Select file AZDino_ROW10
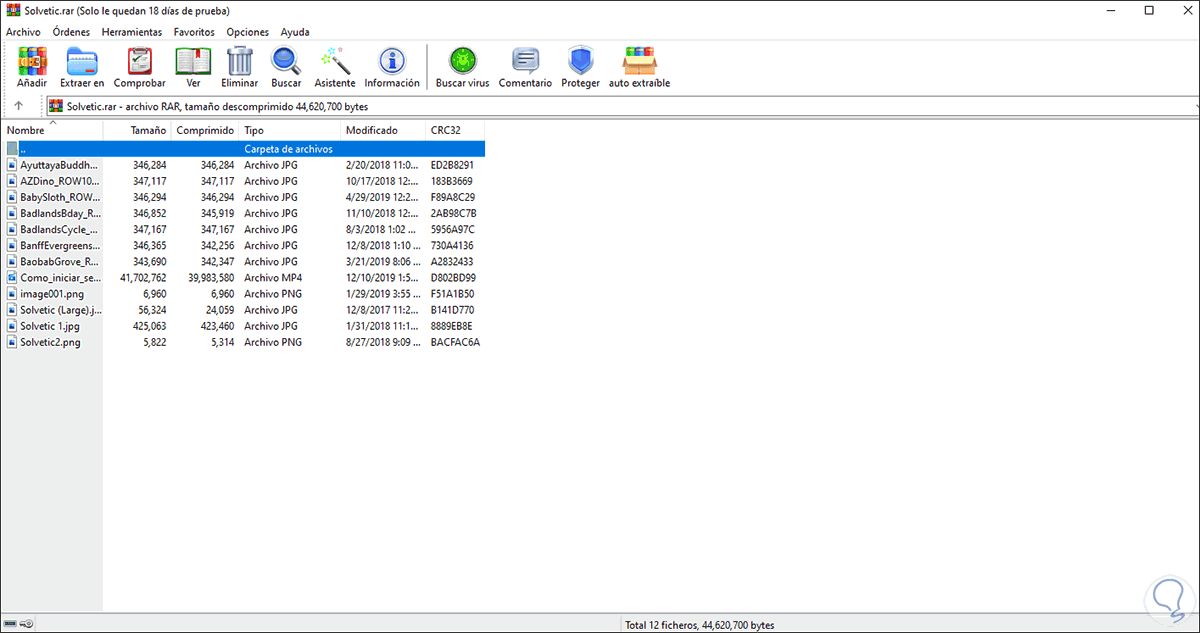The image size is (1200, 633). point(60,181)
